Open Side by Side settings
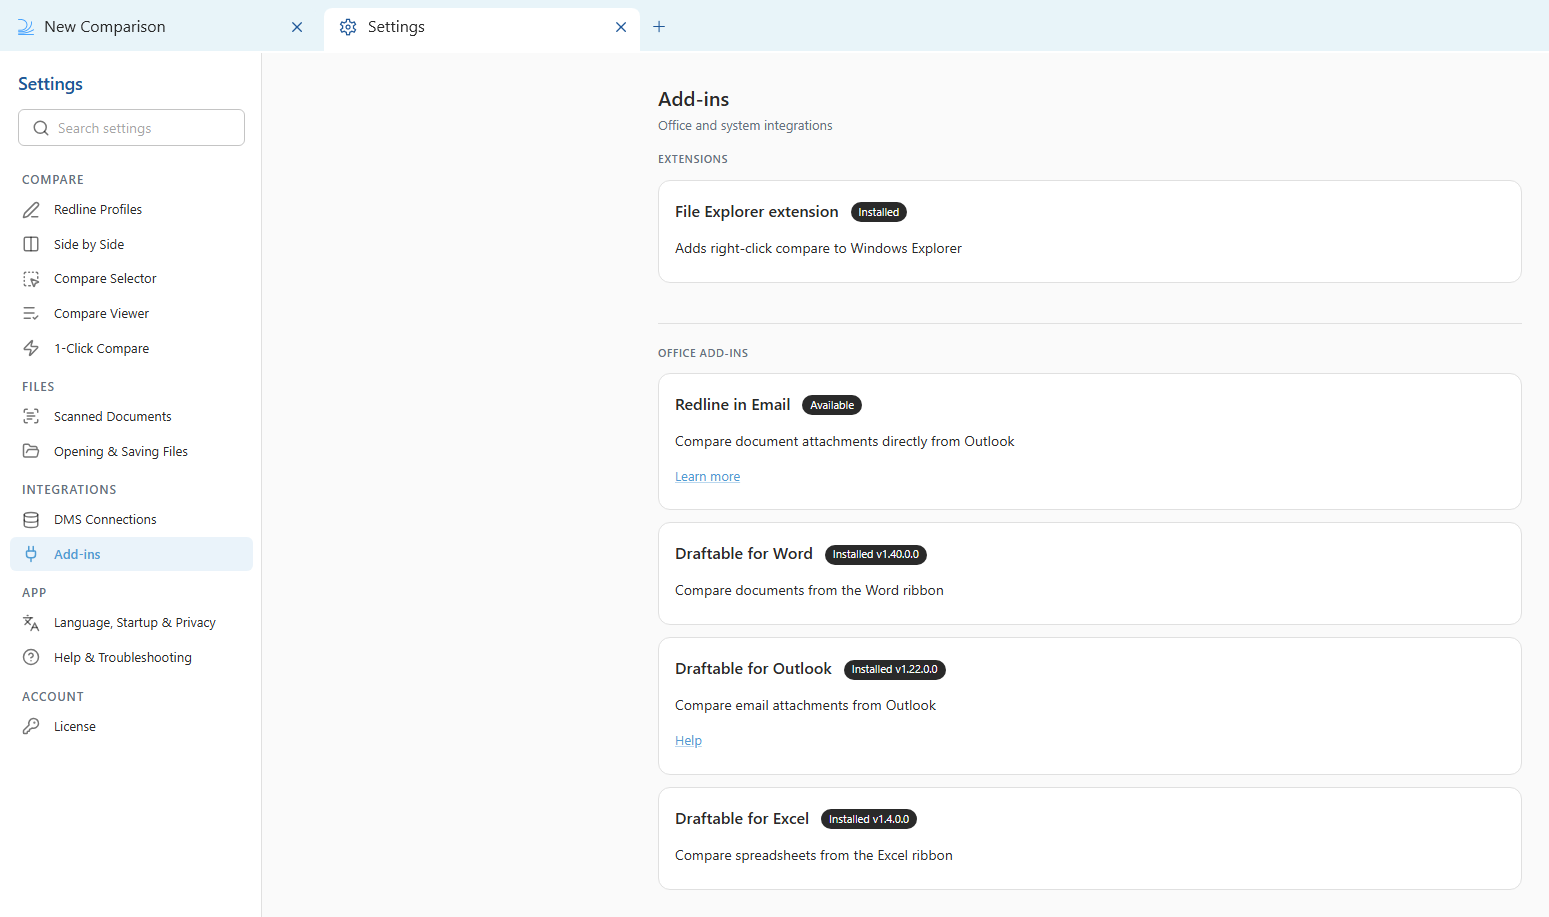Image resolution: width=1549 pixels, height=917 pixels. click(x=131, y=245)
